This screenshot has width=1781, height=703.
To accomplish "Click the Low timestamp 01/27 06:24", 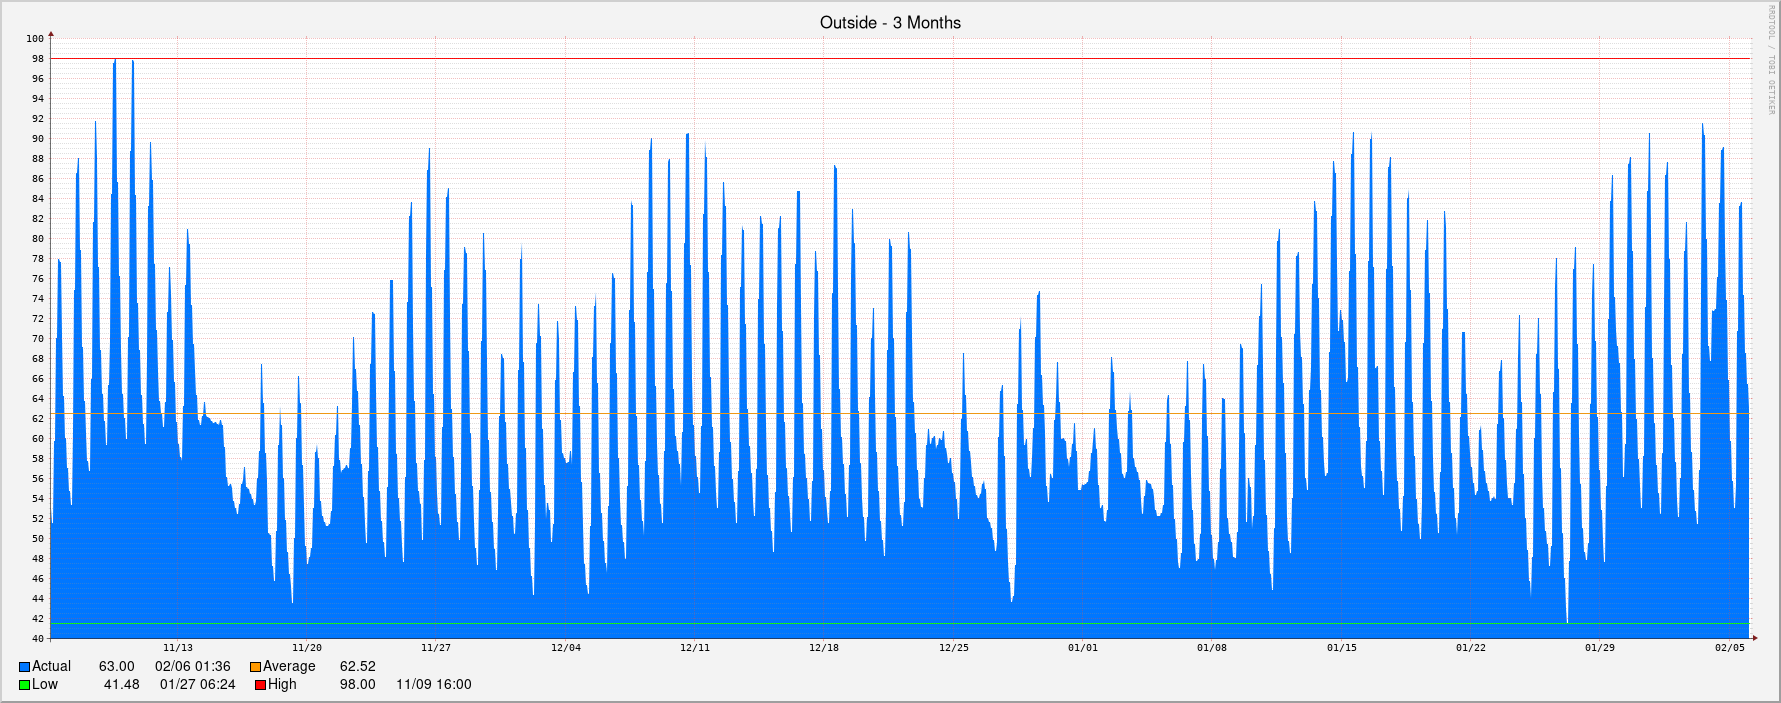I will [197, 685].
